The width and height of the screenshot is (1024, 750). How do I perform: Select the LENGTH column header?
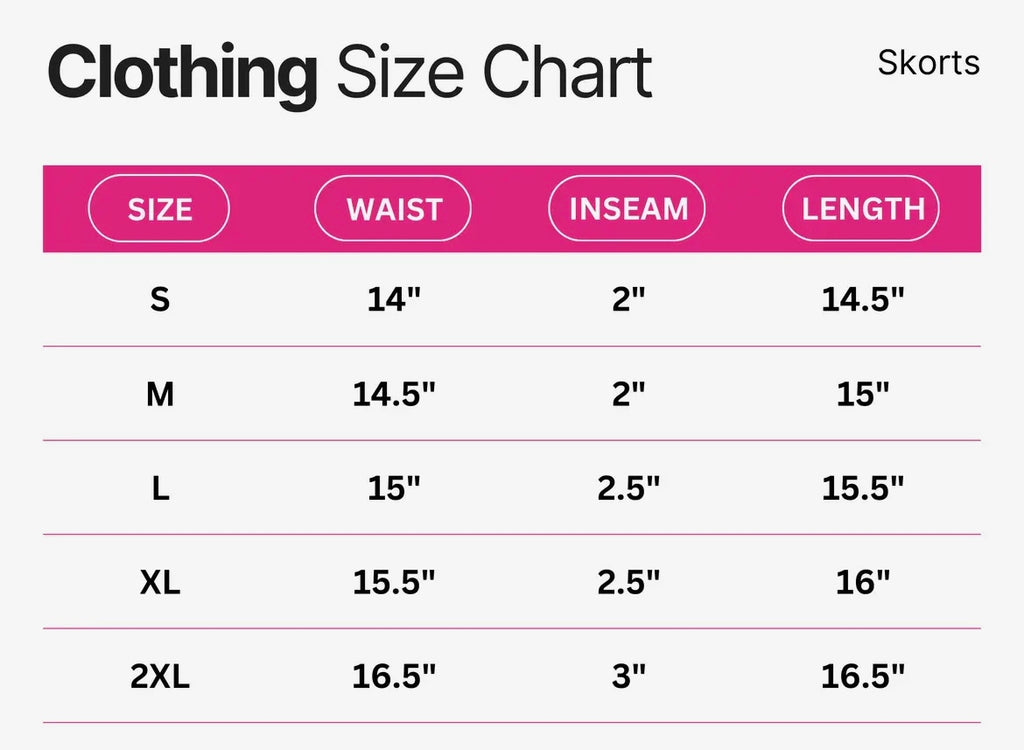point(862,209)
